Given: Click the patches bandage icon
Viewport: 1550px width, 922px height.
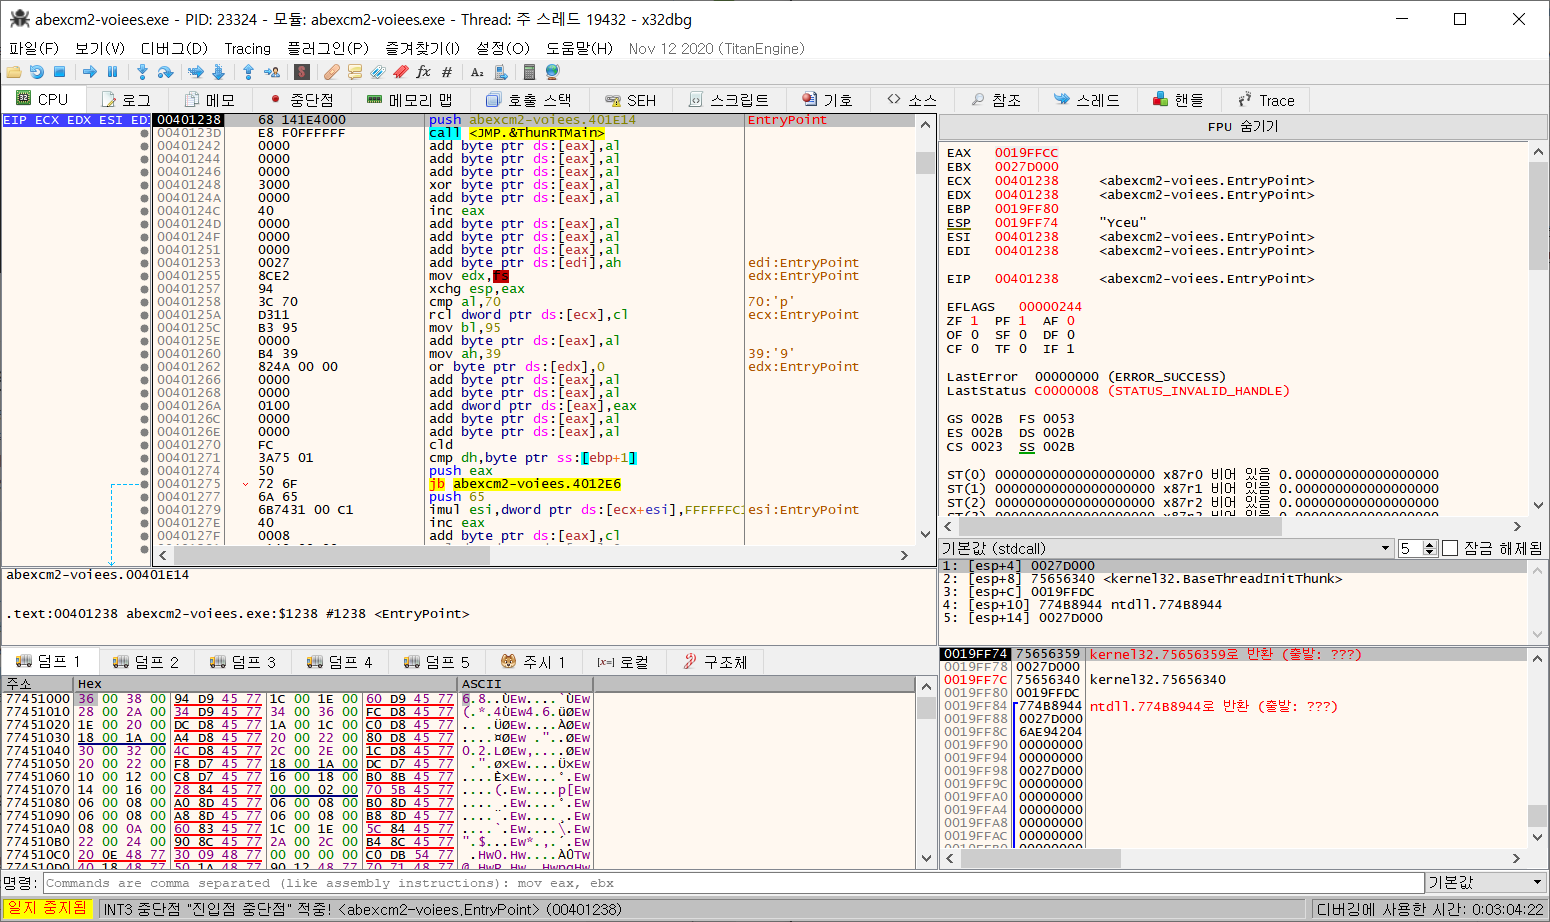Looking at the screenshot, I should (331, 72).
